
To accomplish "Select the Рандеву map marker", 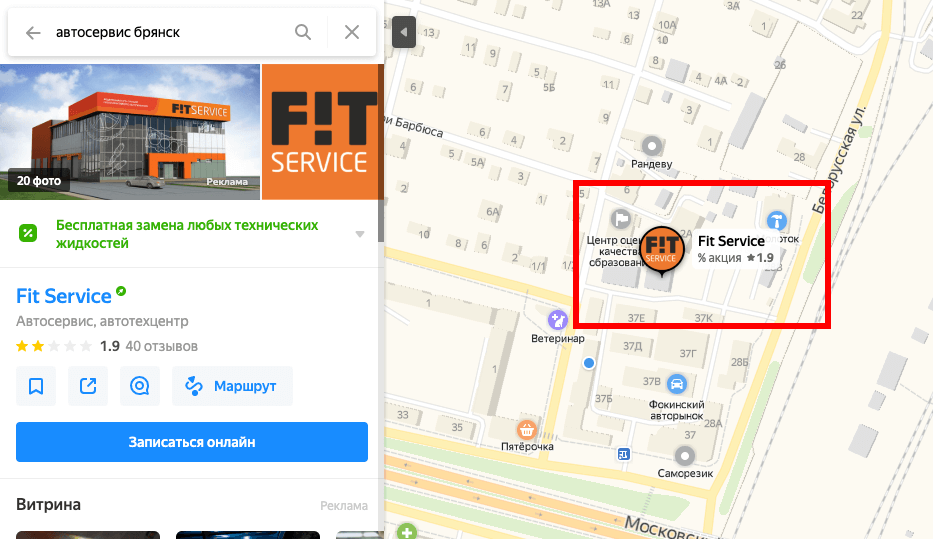I will pos(652,146).
